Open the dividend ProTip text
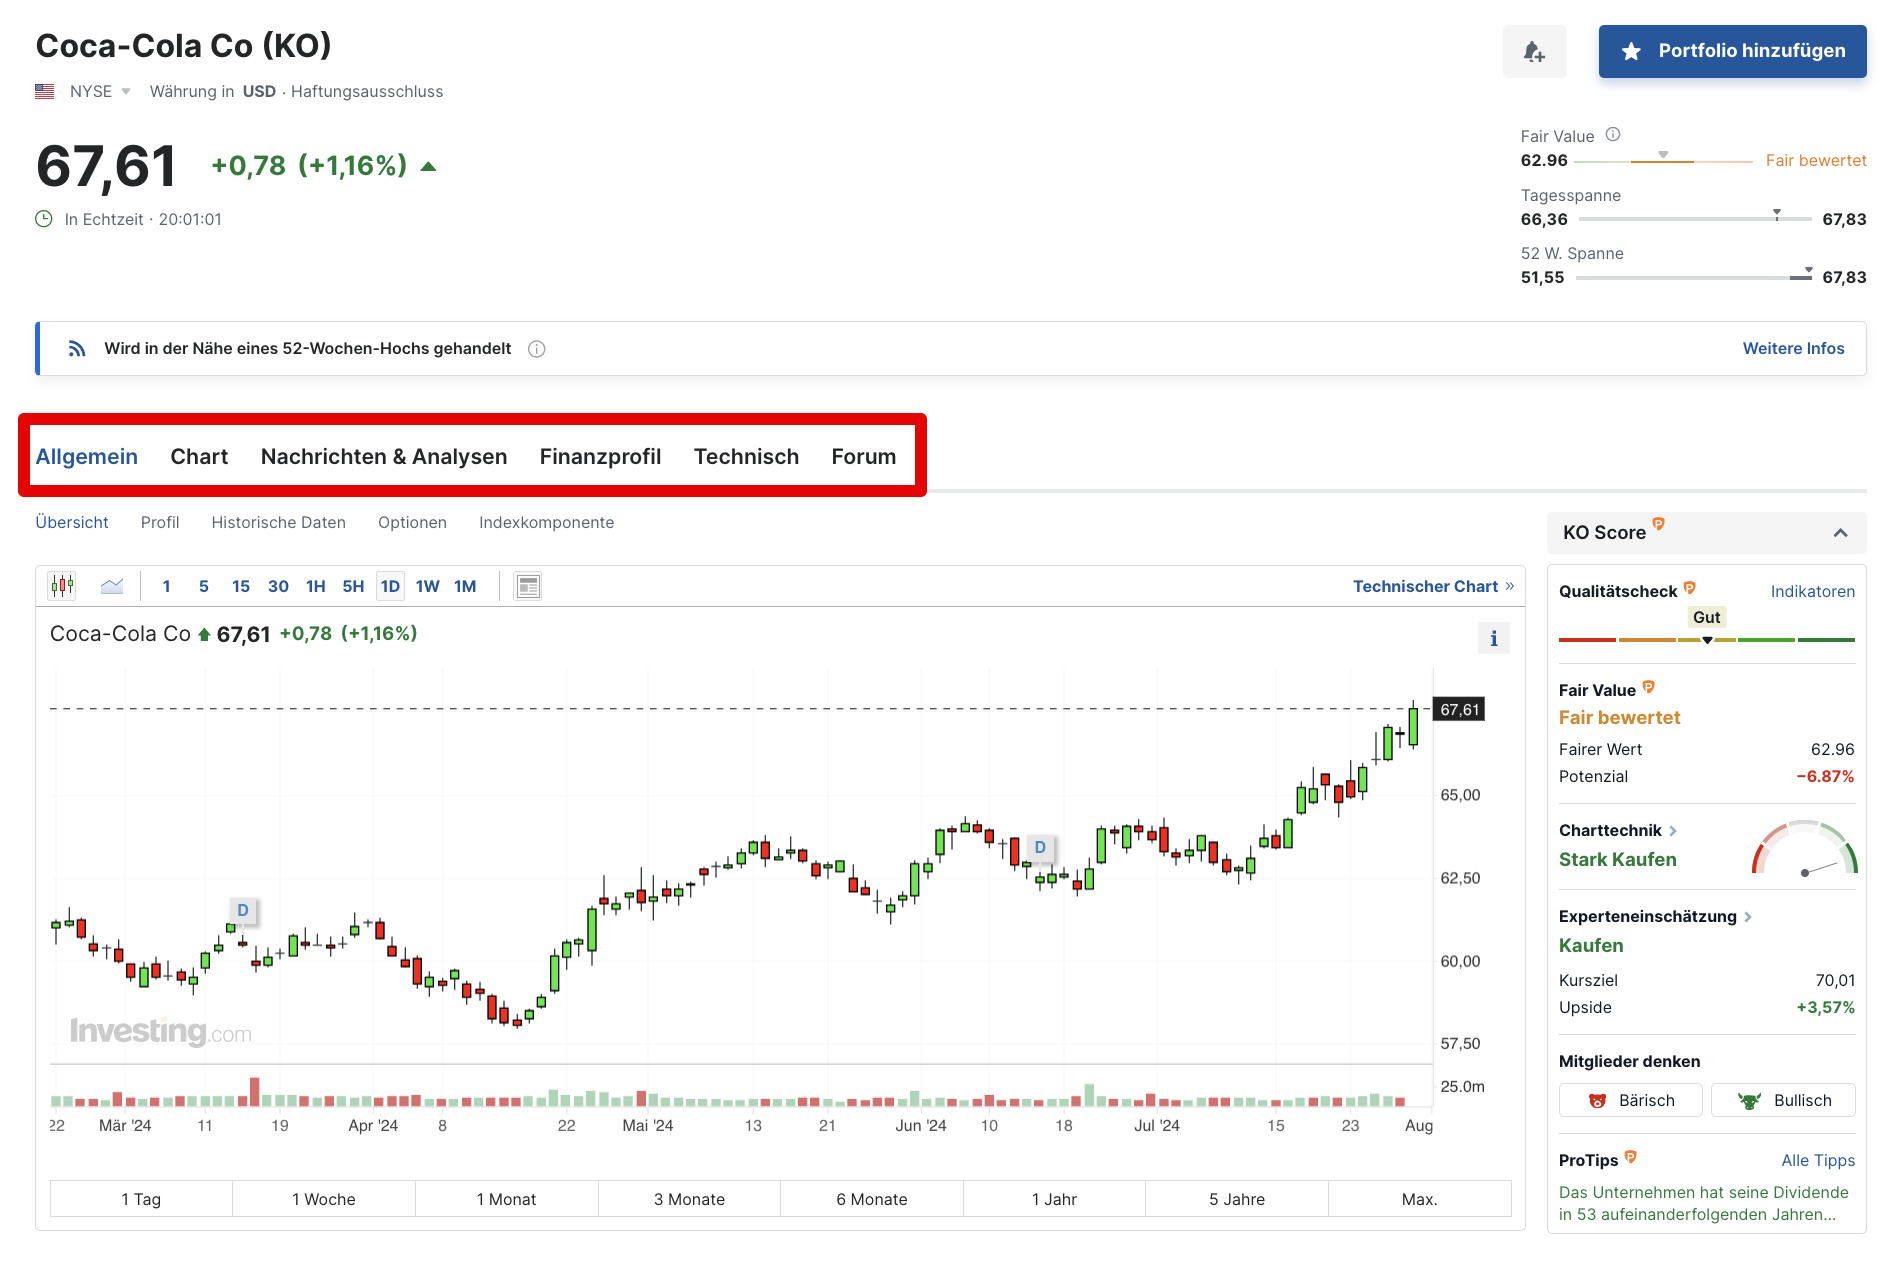1894x1266 pixels. tap(1703, 1203)
